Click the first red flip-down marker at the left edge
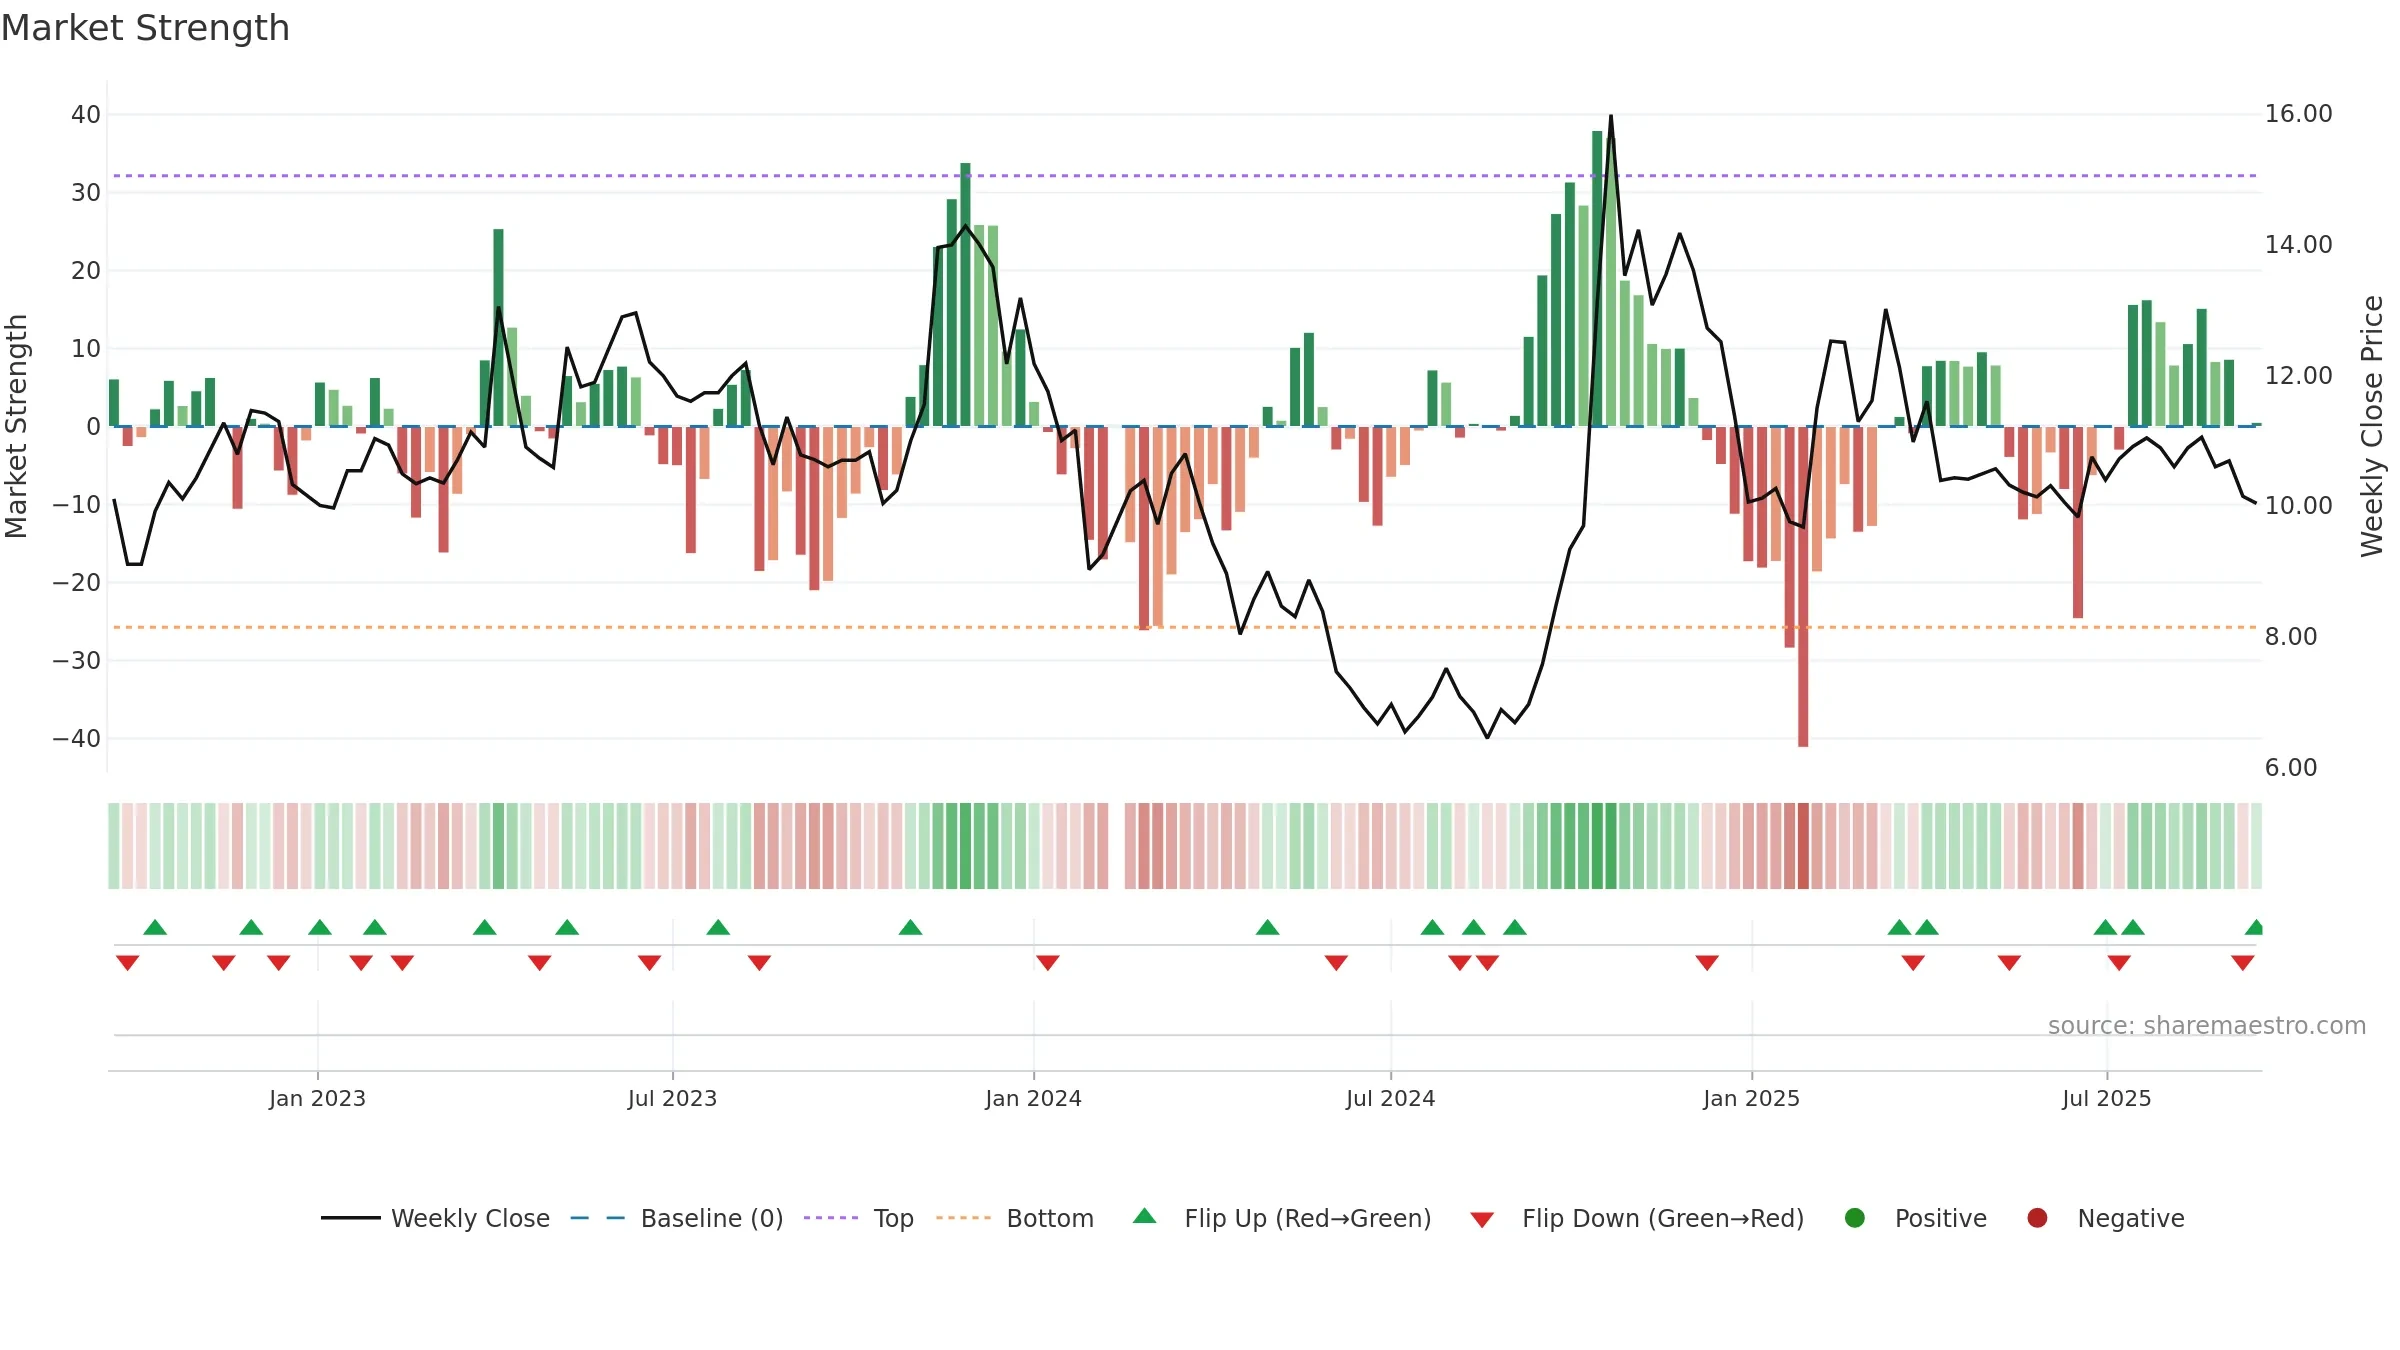The width and height of the screenshot is (2400, 1350). click(x=127, y=962)
